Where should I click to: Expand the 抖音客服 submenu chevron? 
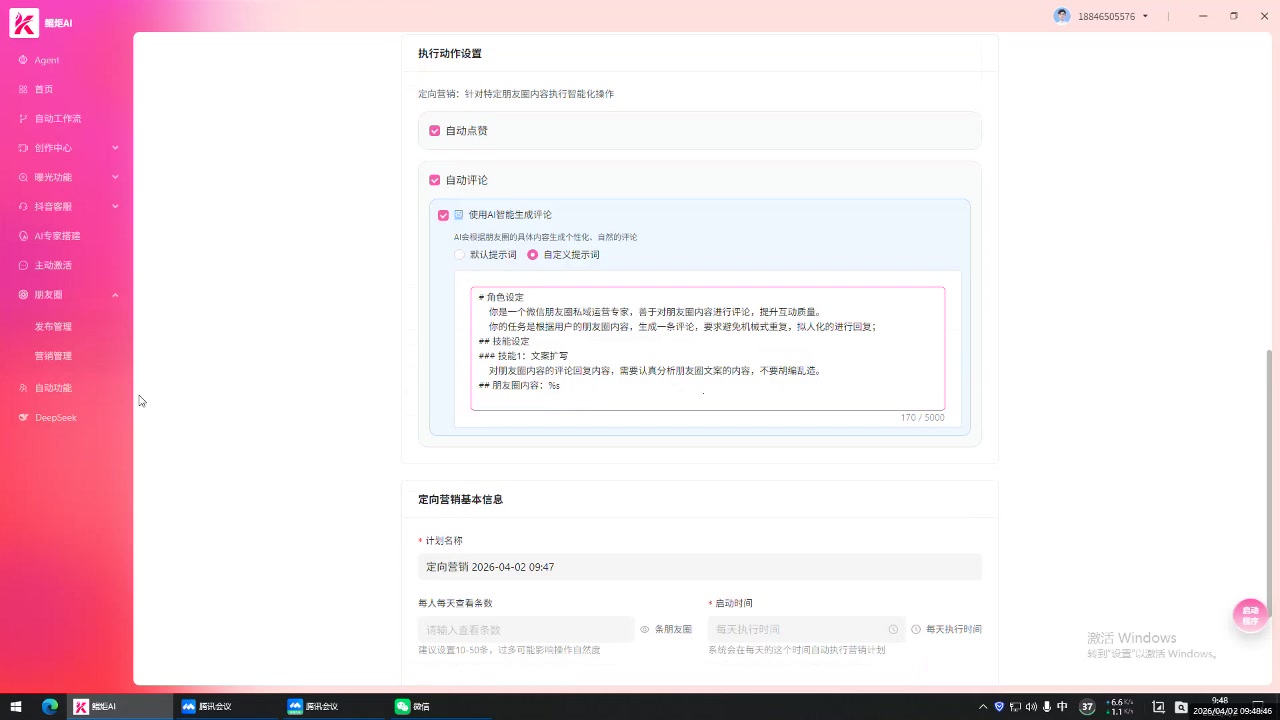pos(115,206)
